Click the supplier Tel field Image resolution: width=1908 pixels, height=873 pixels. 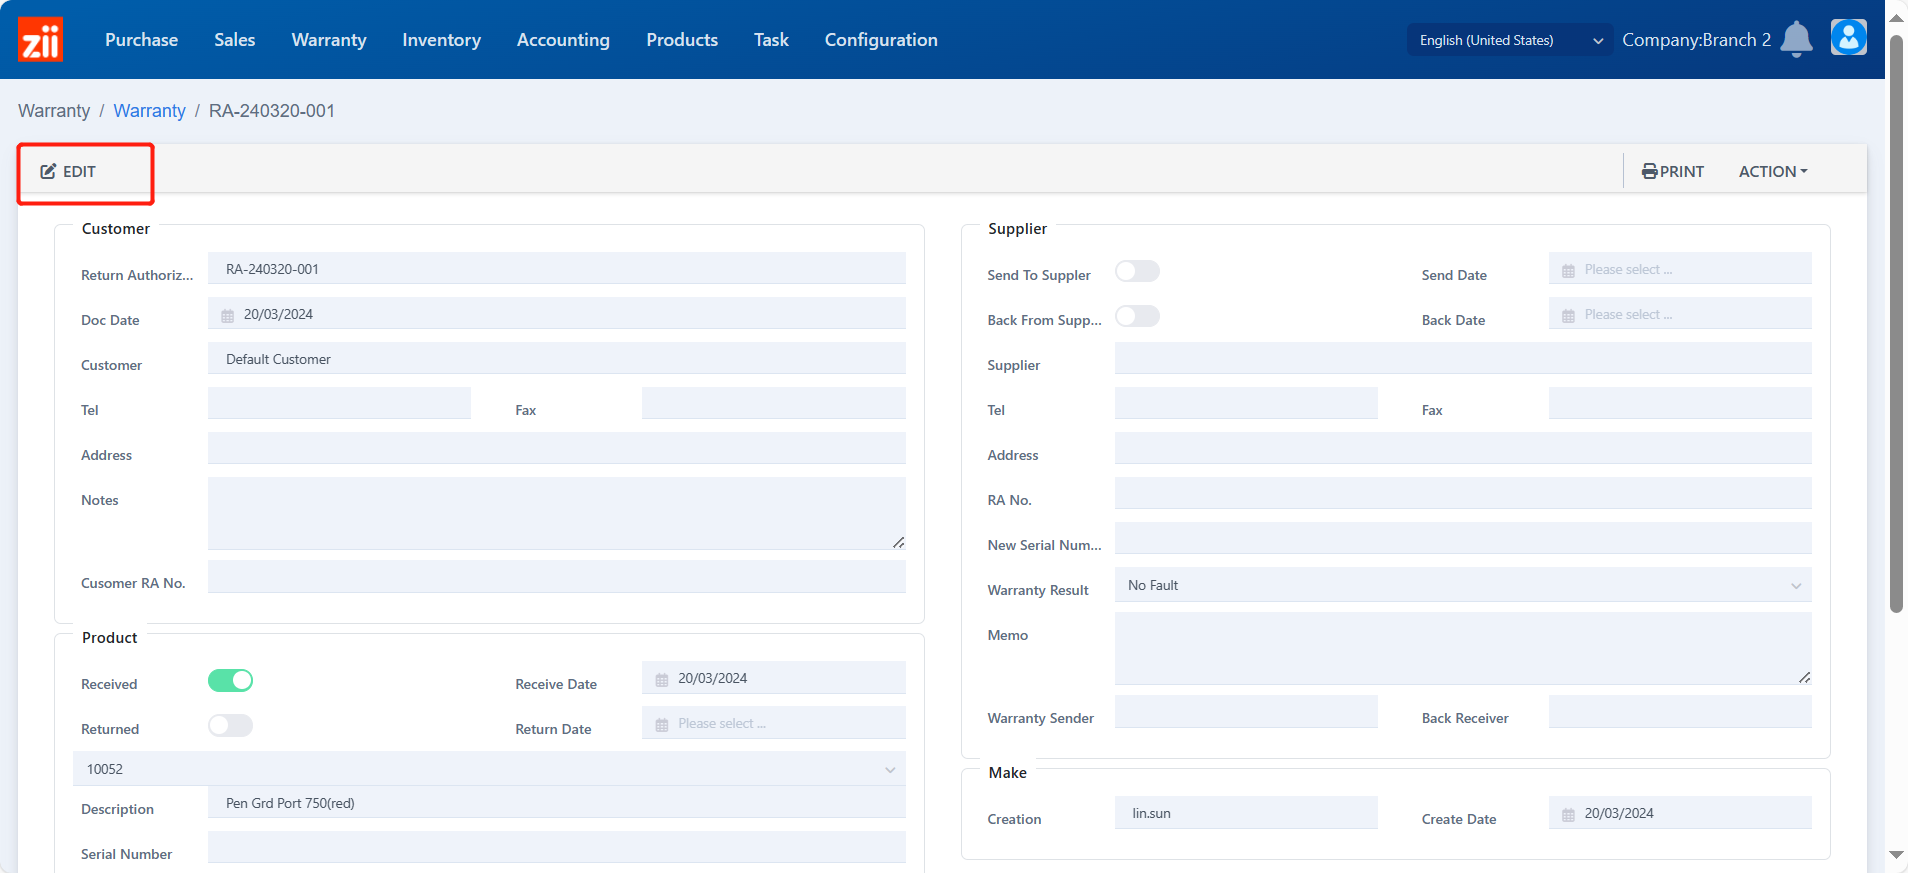coord(1246,403)
